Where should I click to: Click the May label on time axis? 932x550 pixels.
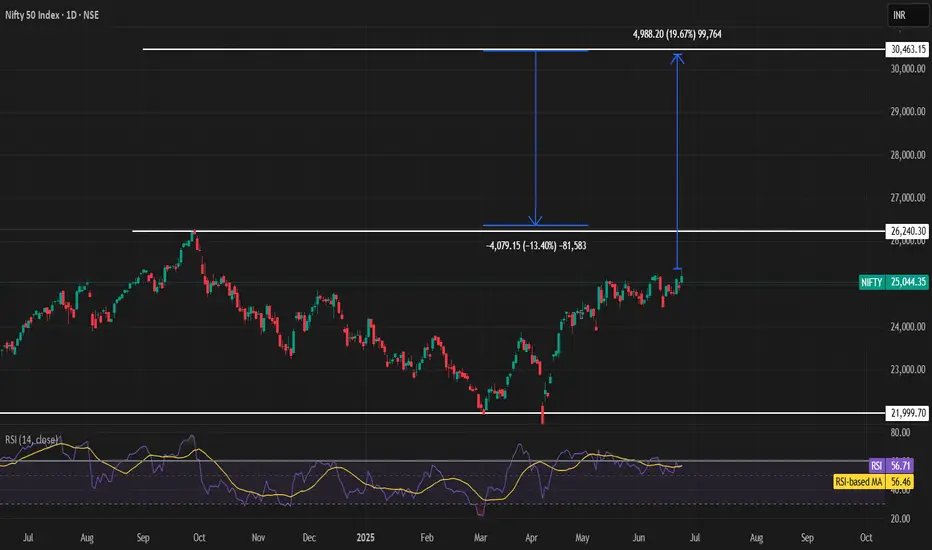pyautogui.click(x=582, y=538)
